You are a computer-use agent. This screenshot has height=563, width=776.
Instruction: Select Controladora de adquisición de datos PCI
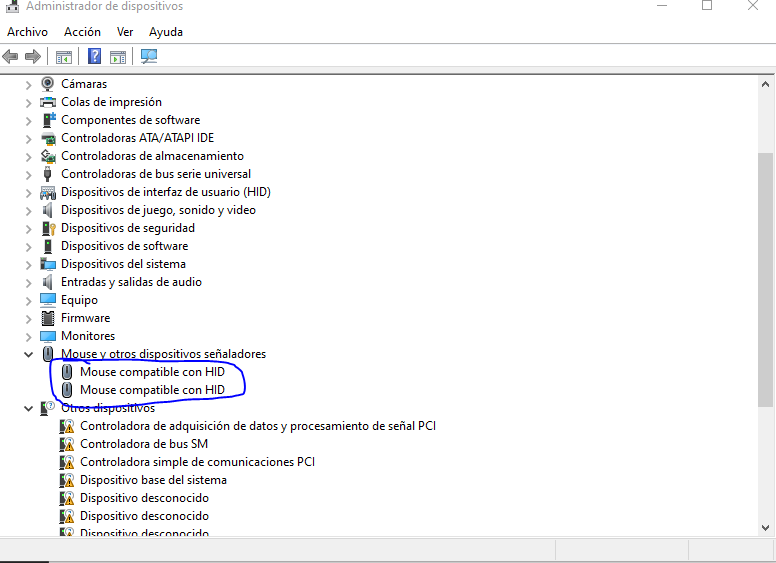(258, 426)
